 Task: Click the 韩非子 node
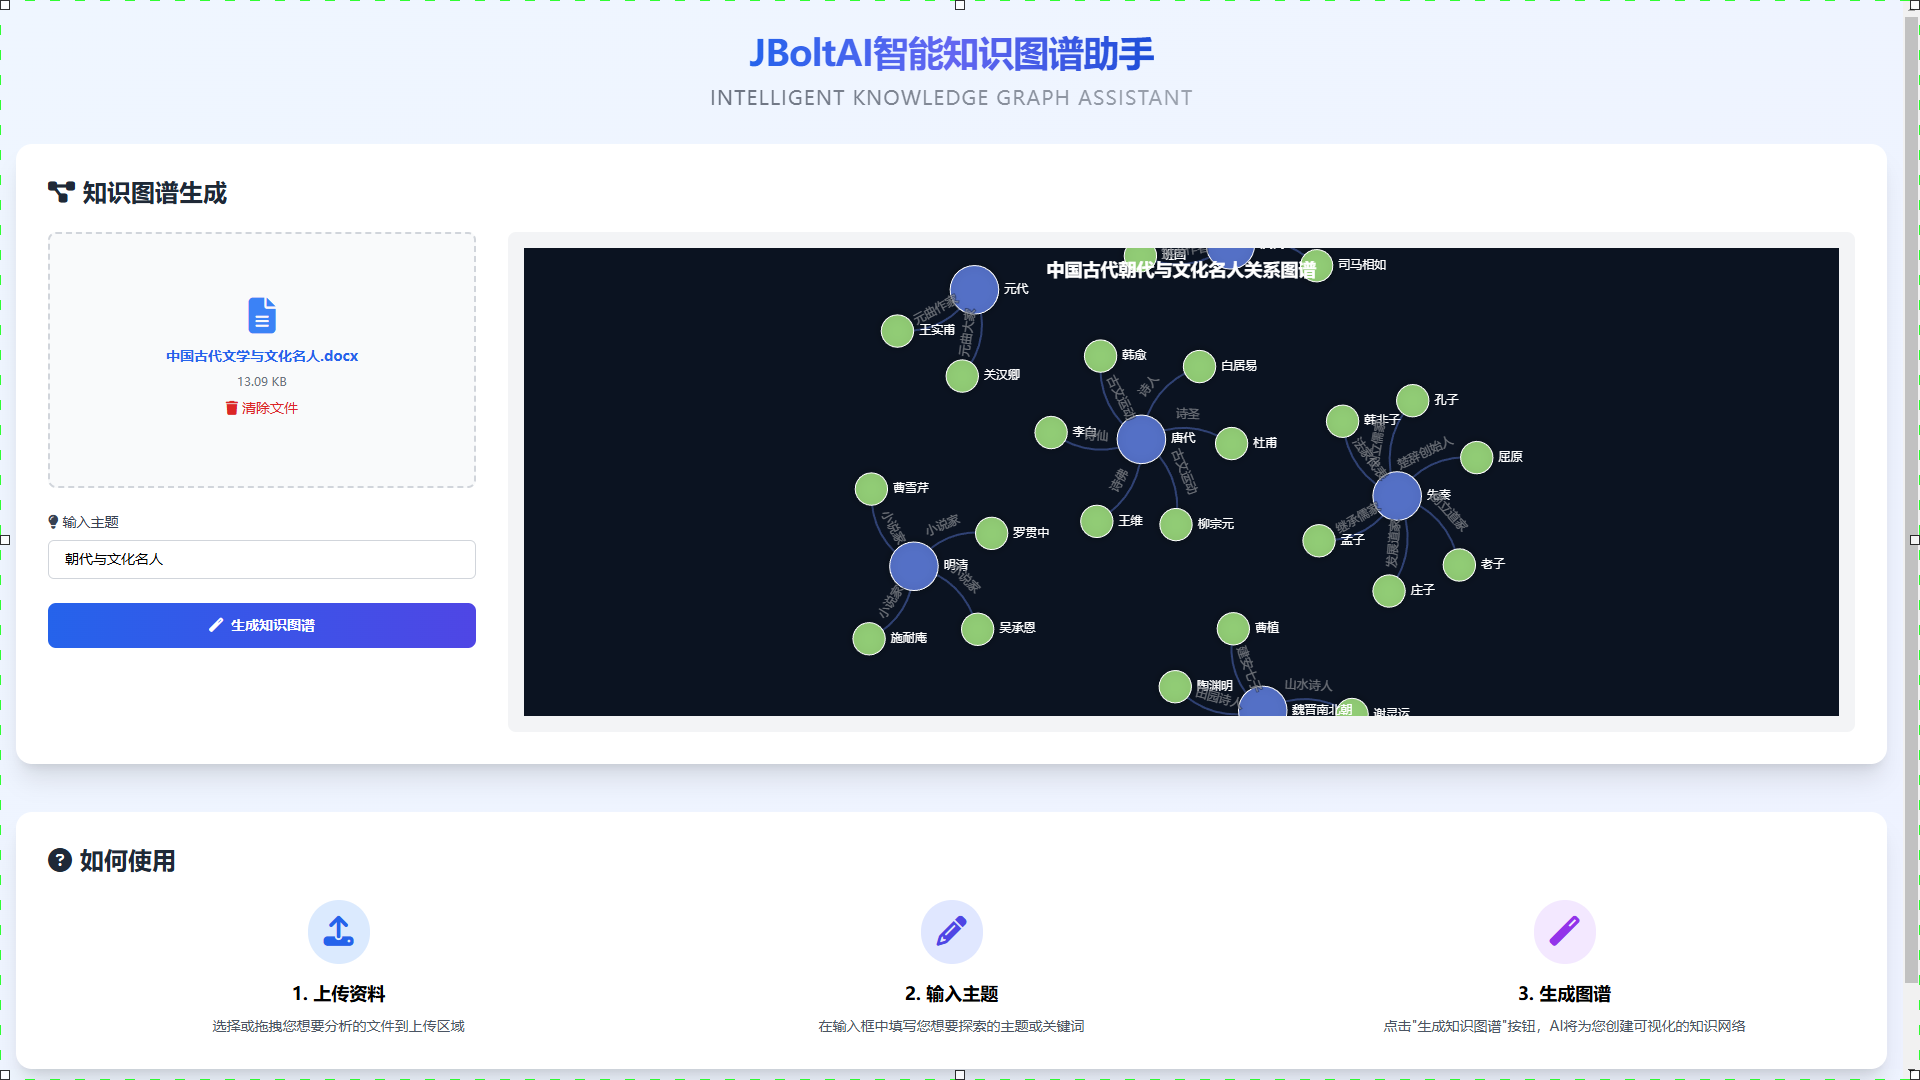(1342, 421)
